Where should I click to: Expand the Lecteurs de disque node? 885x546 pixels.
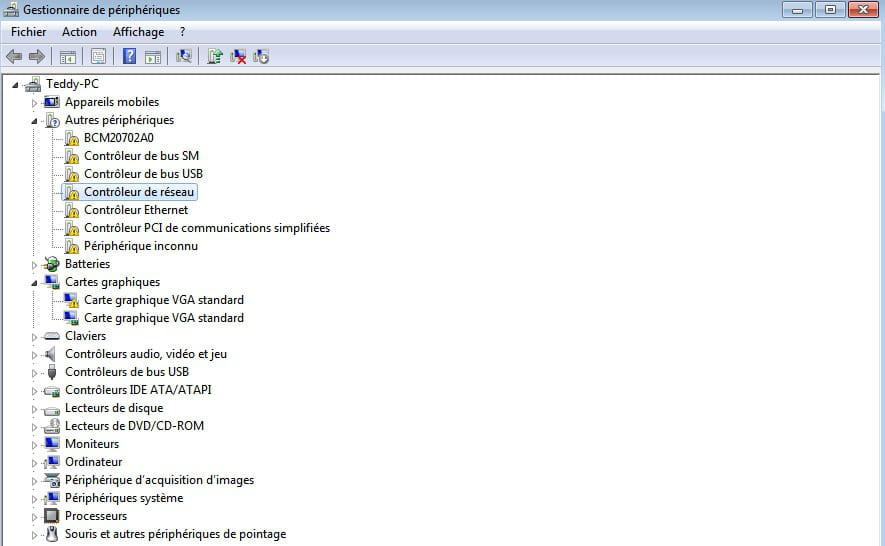pos(34,409)
